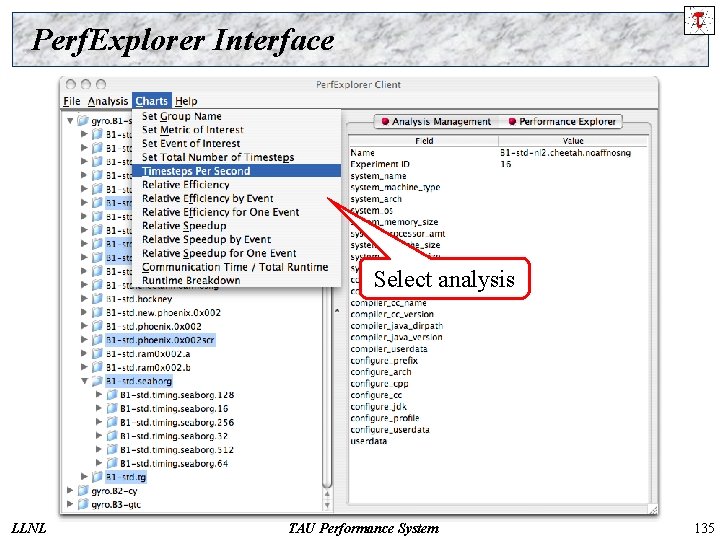Select the B1-std.hockney trial label
Screen dimensions: 720x540
click(139, 299)
